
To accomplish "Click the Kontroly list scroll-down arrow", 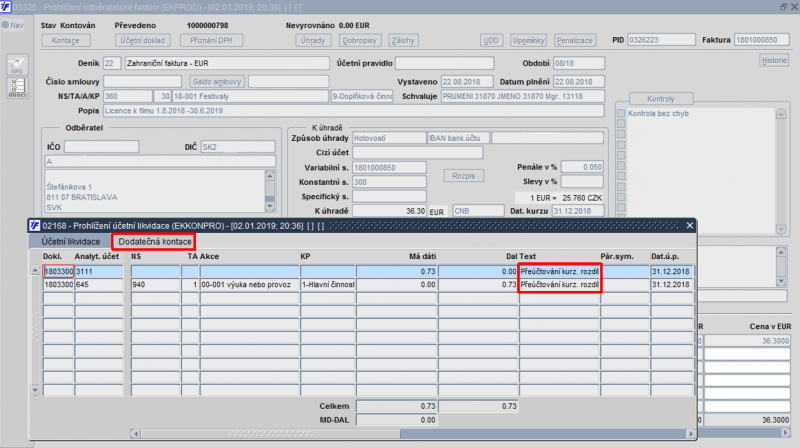I will point(781,229).
